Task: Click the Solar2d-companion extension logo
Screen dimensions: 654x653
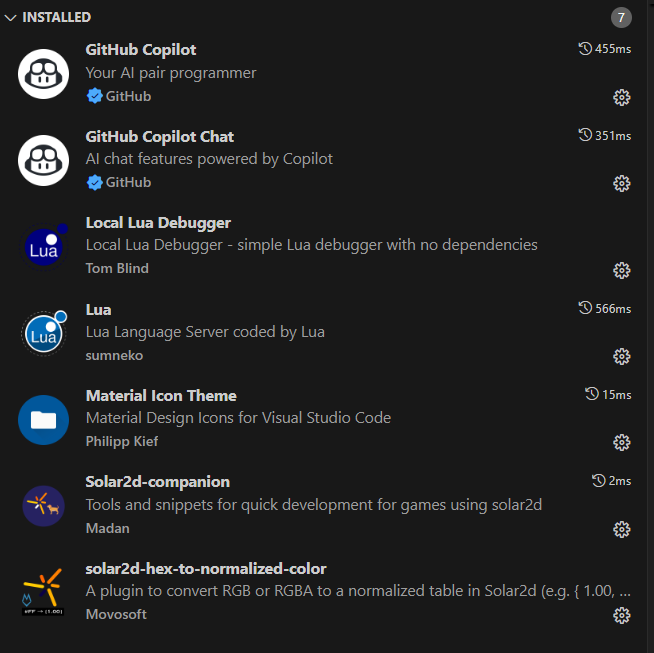Action: tap(43, 506)
